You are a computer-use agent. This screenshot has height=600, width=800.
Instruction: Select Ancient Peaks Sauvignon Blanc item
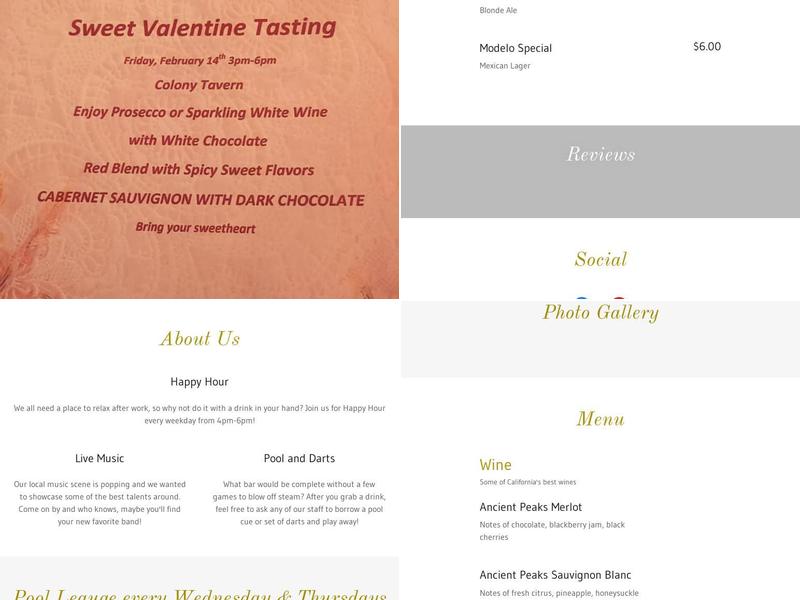pos(555,575)
